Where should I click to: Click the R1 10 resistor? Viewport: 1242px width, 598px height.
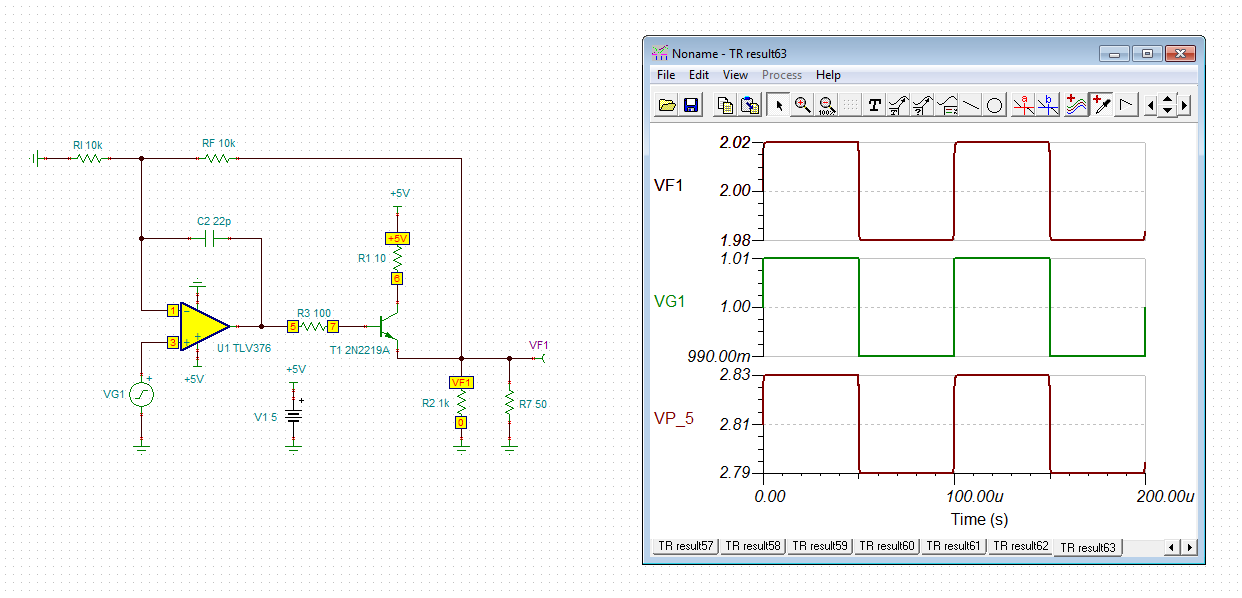397,258
